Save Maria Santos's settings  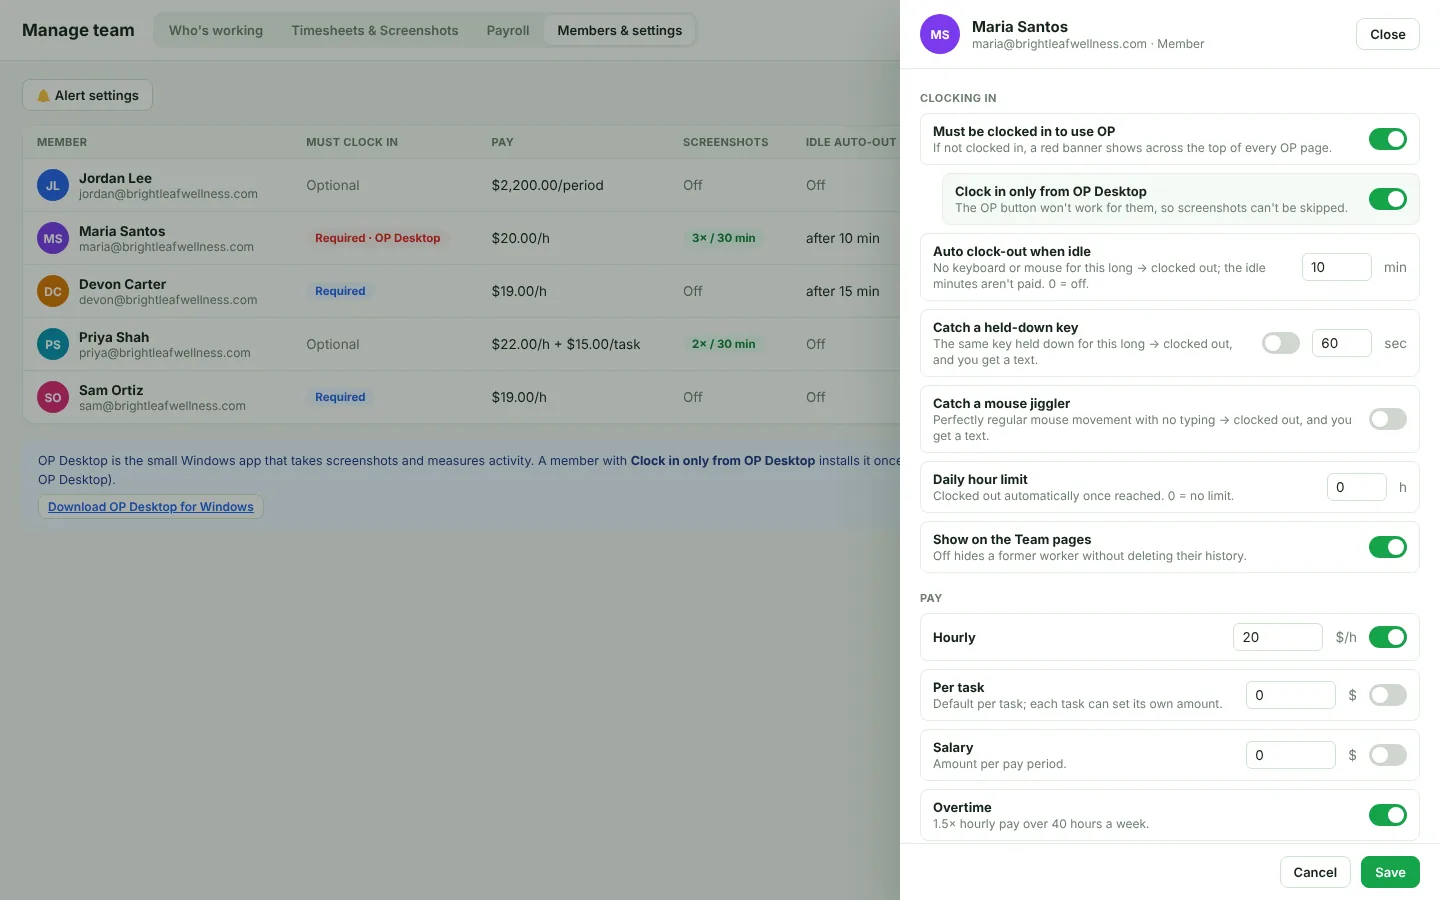(x=1390, y=872)
